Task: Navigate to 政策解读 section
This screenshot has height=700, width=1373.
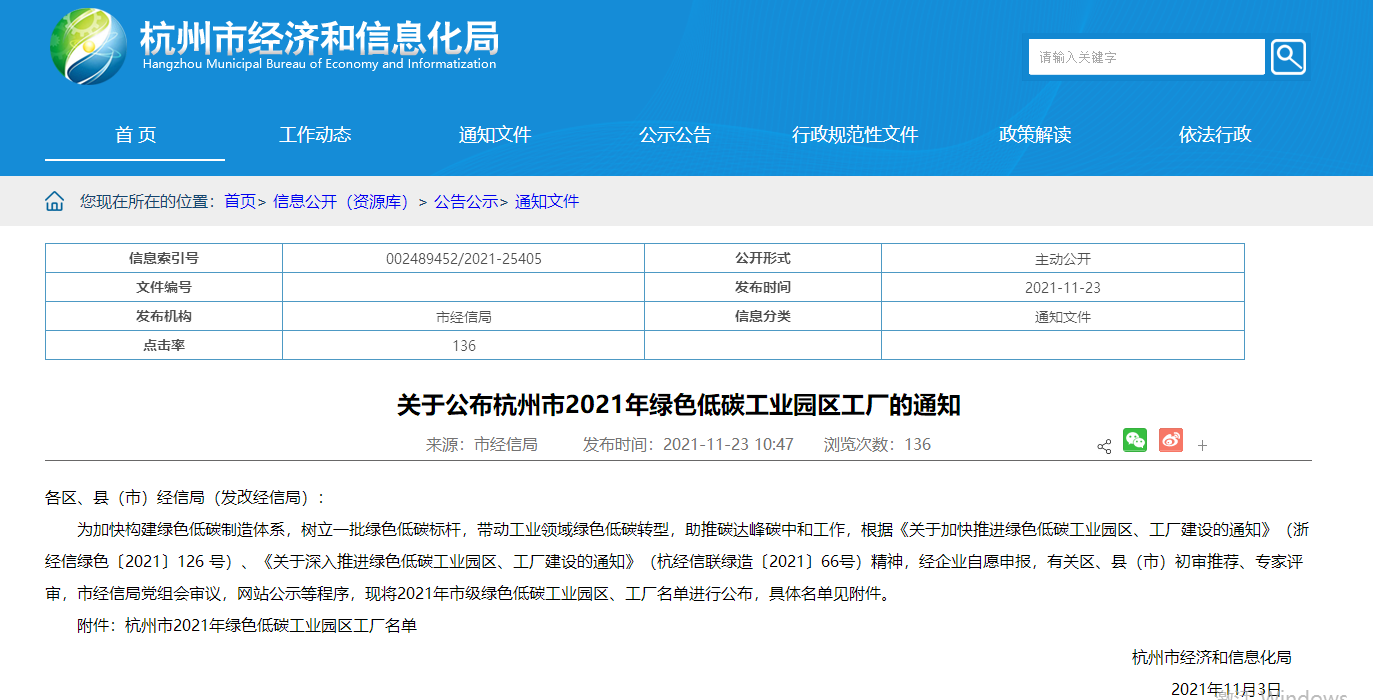Action: coord(1035,135)
